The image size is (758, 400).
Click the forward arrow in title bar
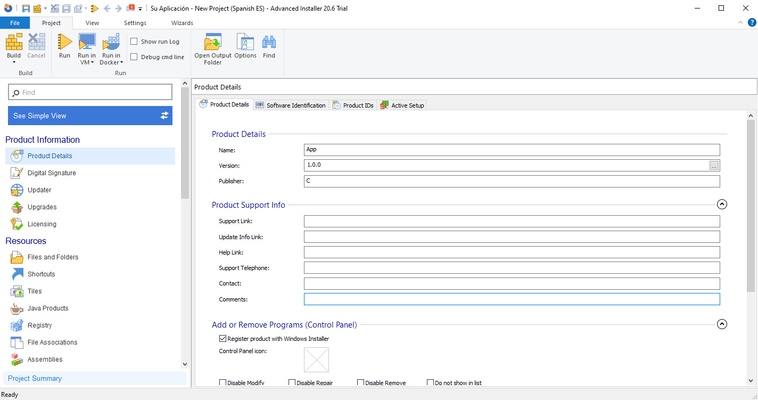click(x=118, y=8)
